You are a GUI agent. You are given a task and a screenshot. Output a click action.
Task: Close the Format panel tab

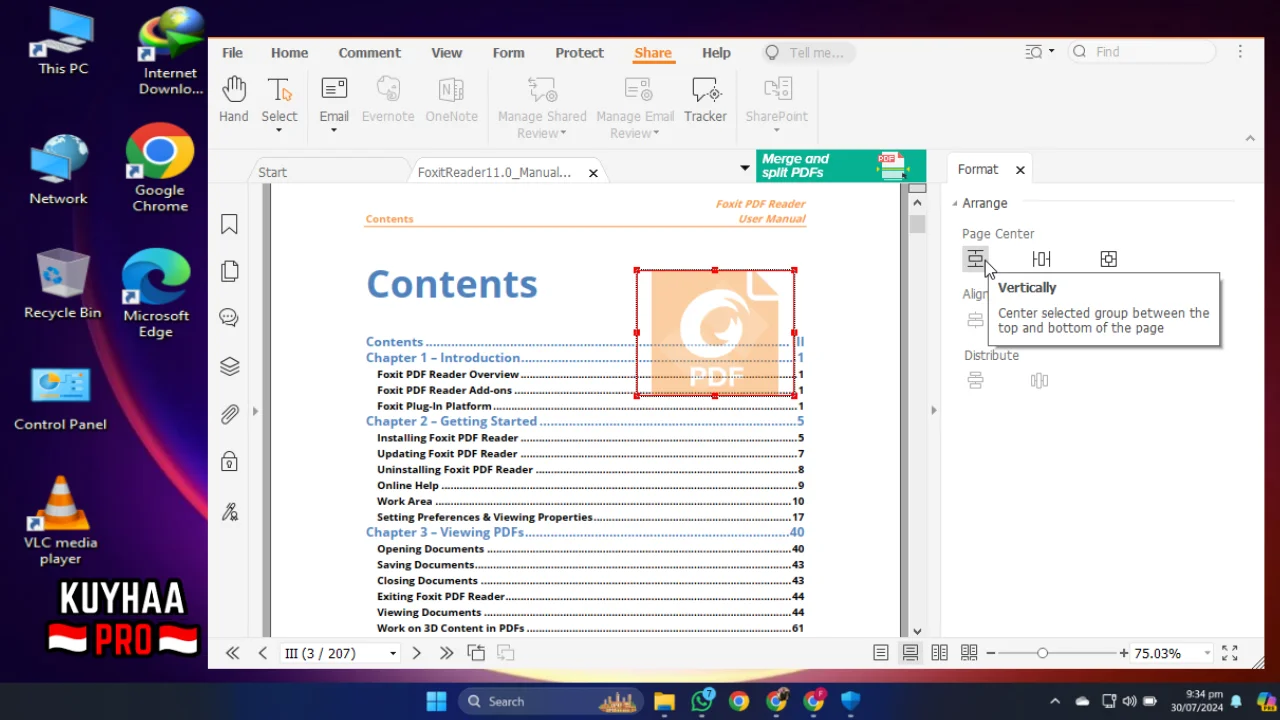click(x=1020, y=170)
